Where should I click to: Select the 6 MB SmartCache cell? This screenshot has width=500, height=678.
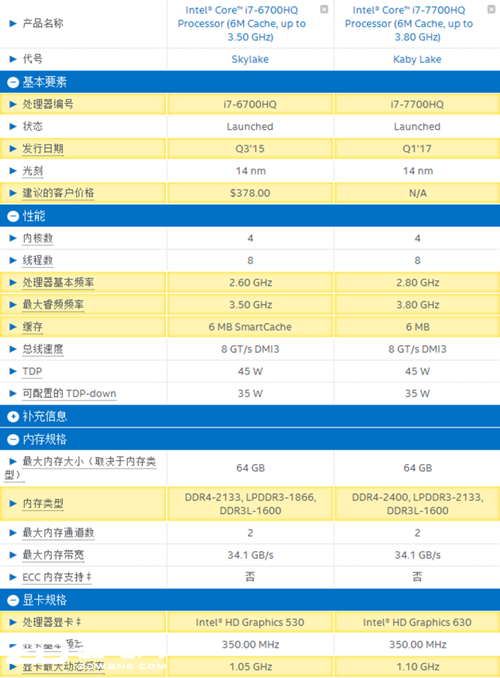tap(250, 327)
